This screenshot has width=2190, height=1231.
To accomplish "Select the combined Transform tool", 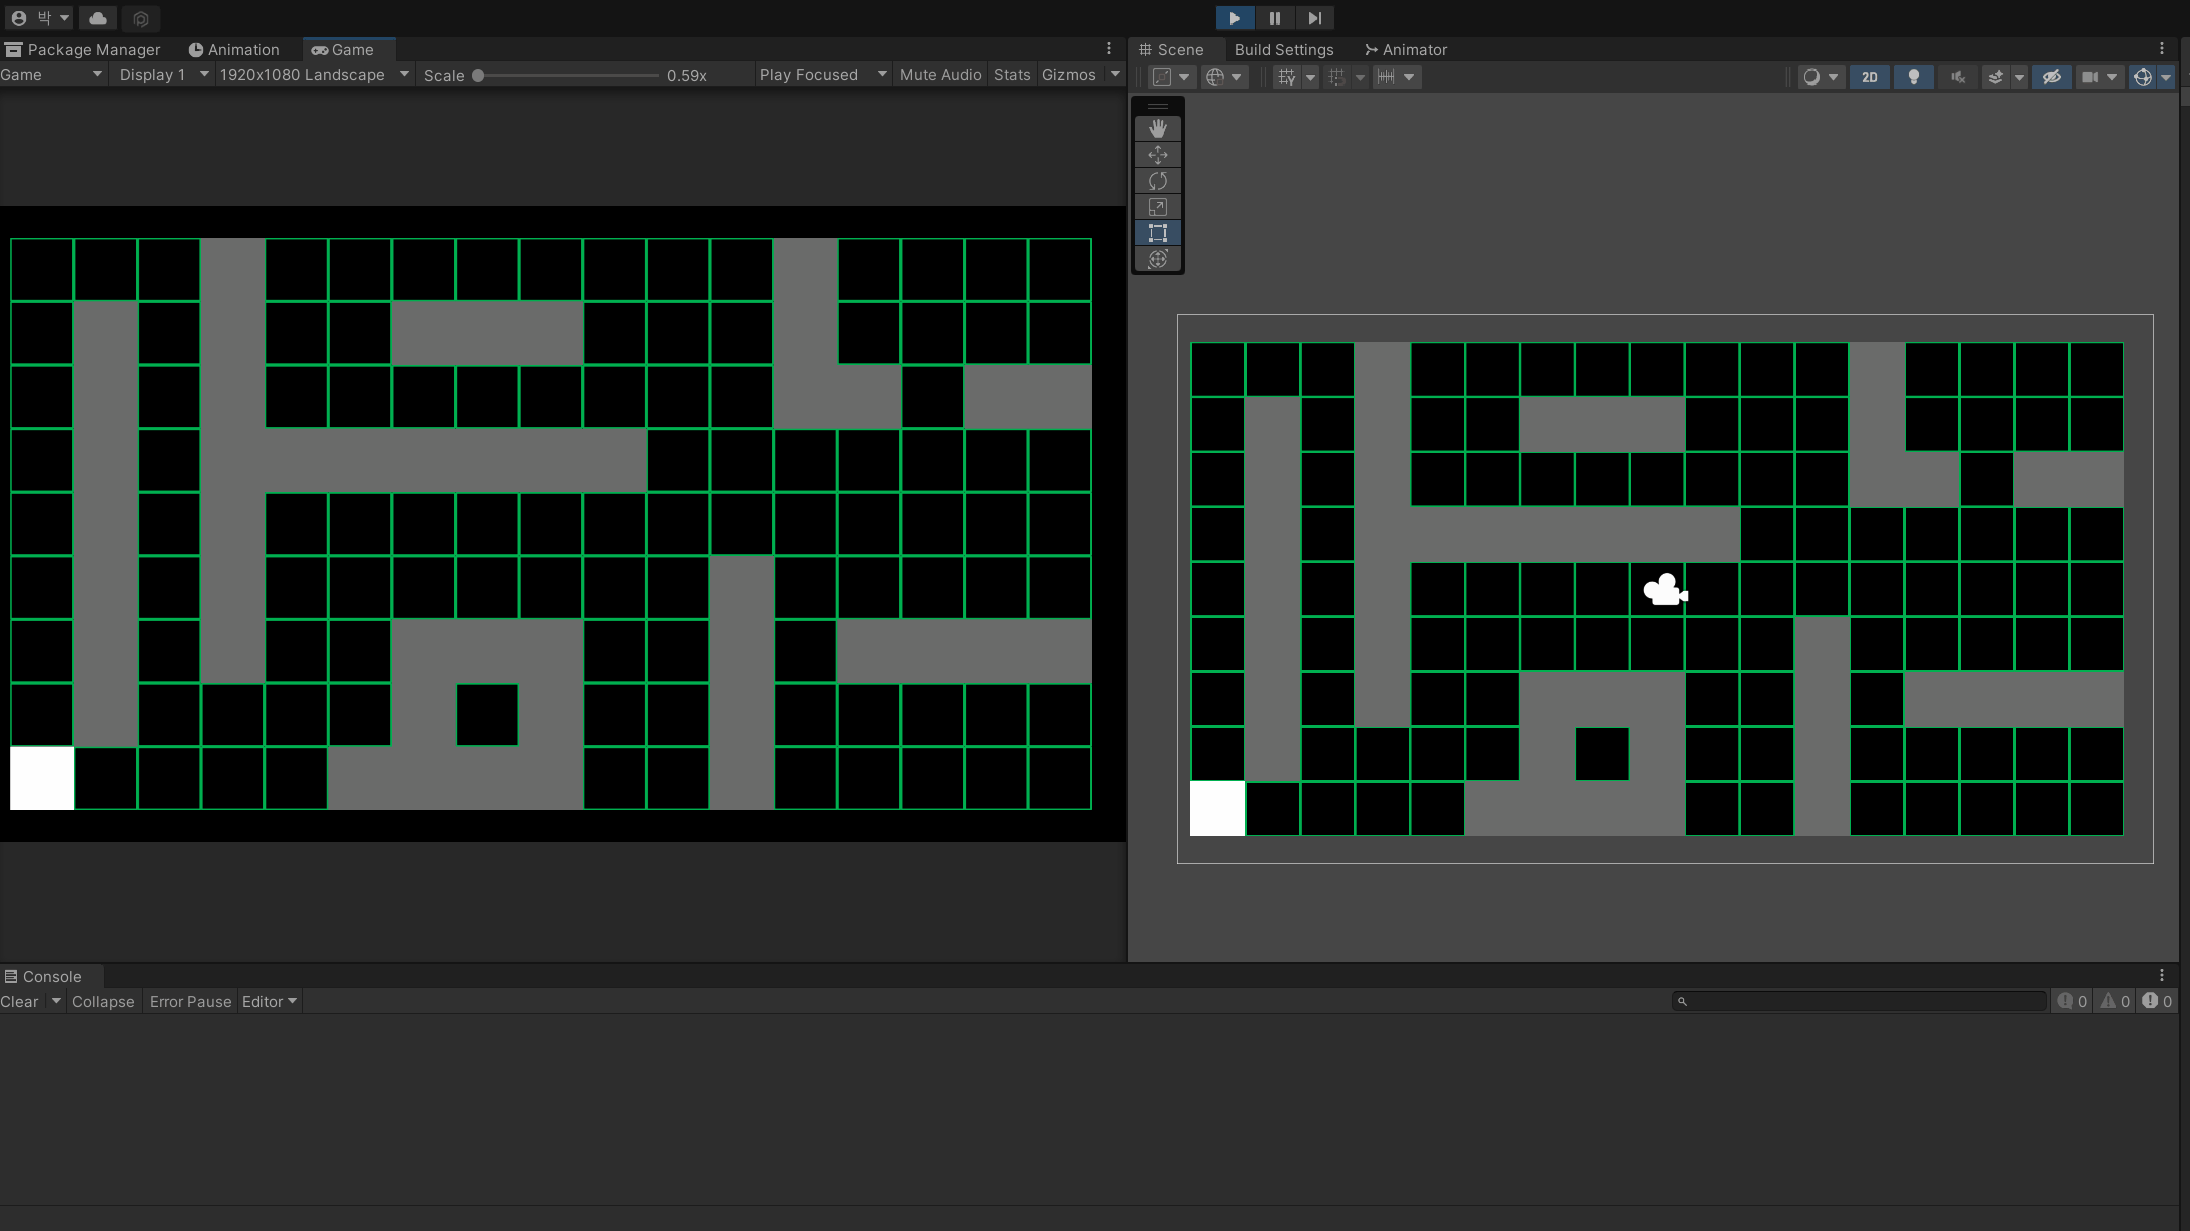I will [1158, 259].
